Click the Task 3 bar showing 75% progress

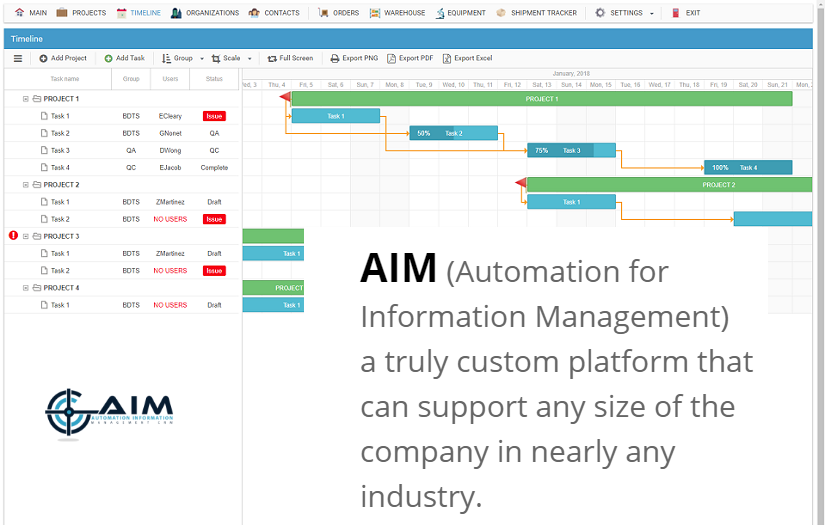click(x=571, y=150)
